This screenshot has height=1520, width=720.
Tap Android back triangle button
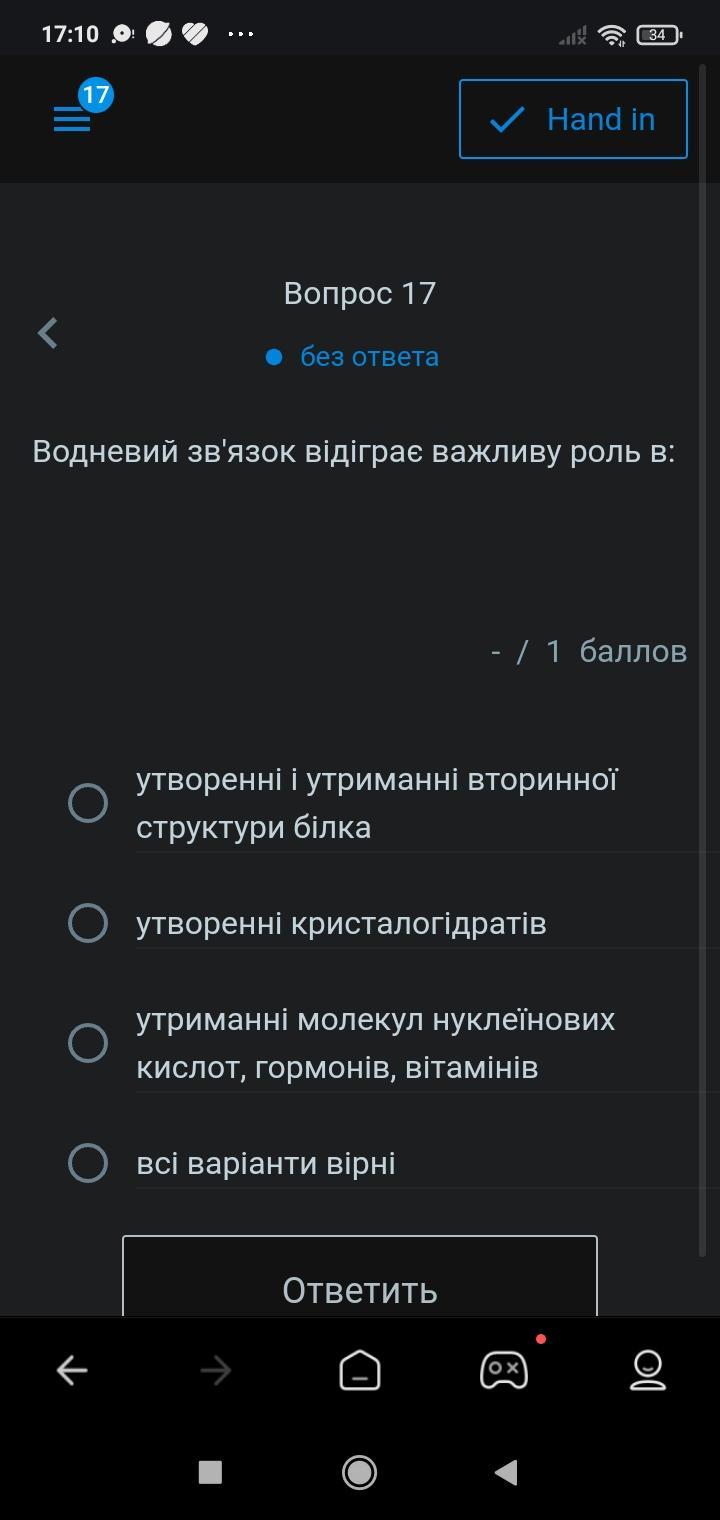point(506,1472)
